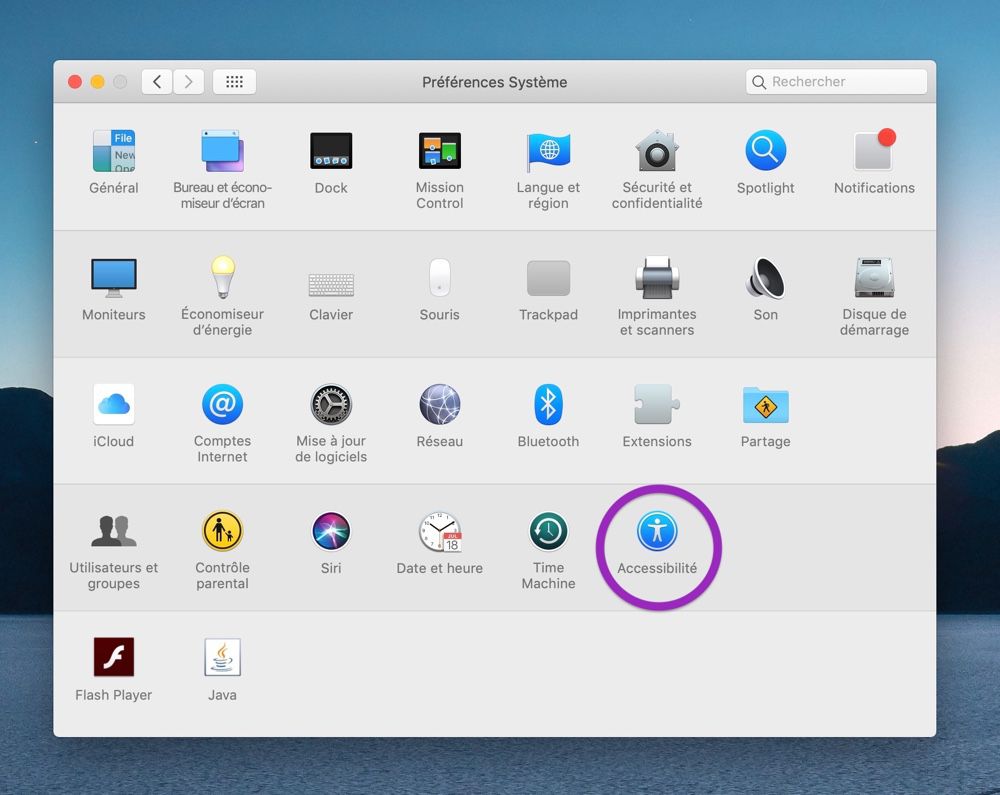This screenshot has width=1000, height=795.
Task: Open the Siri preferences
Action: [x=331, y=531]
